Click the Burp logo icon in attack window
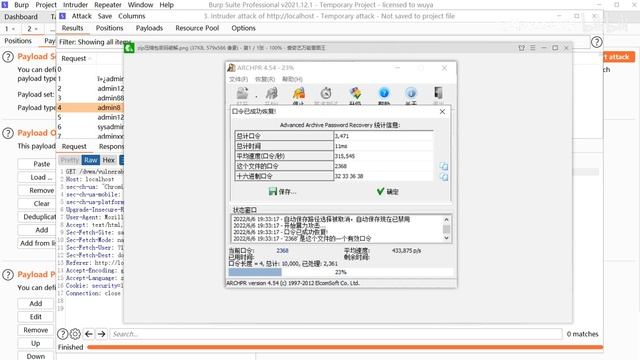640x360 pixels. click(62, 16)
